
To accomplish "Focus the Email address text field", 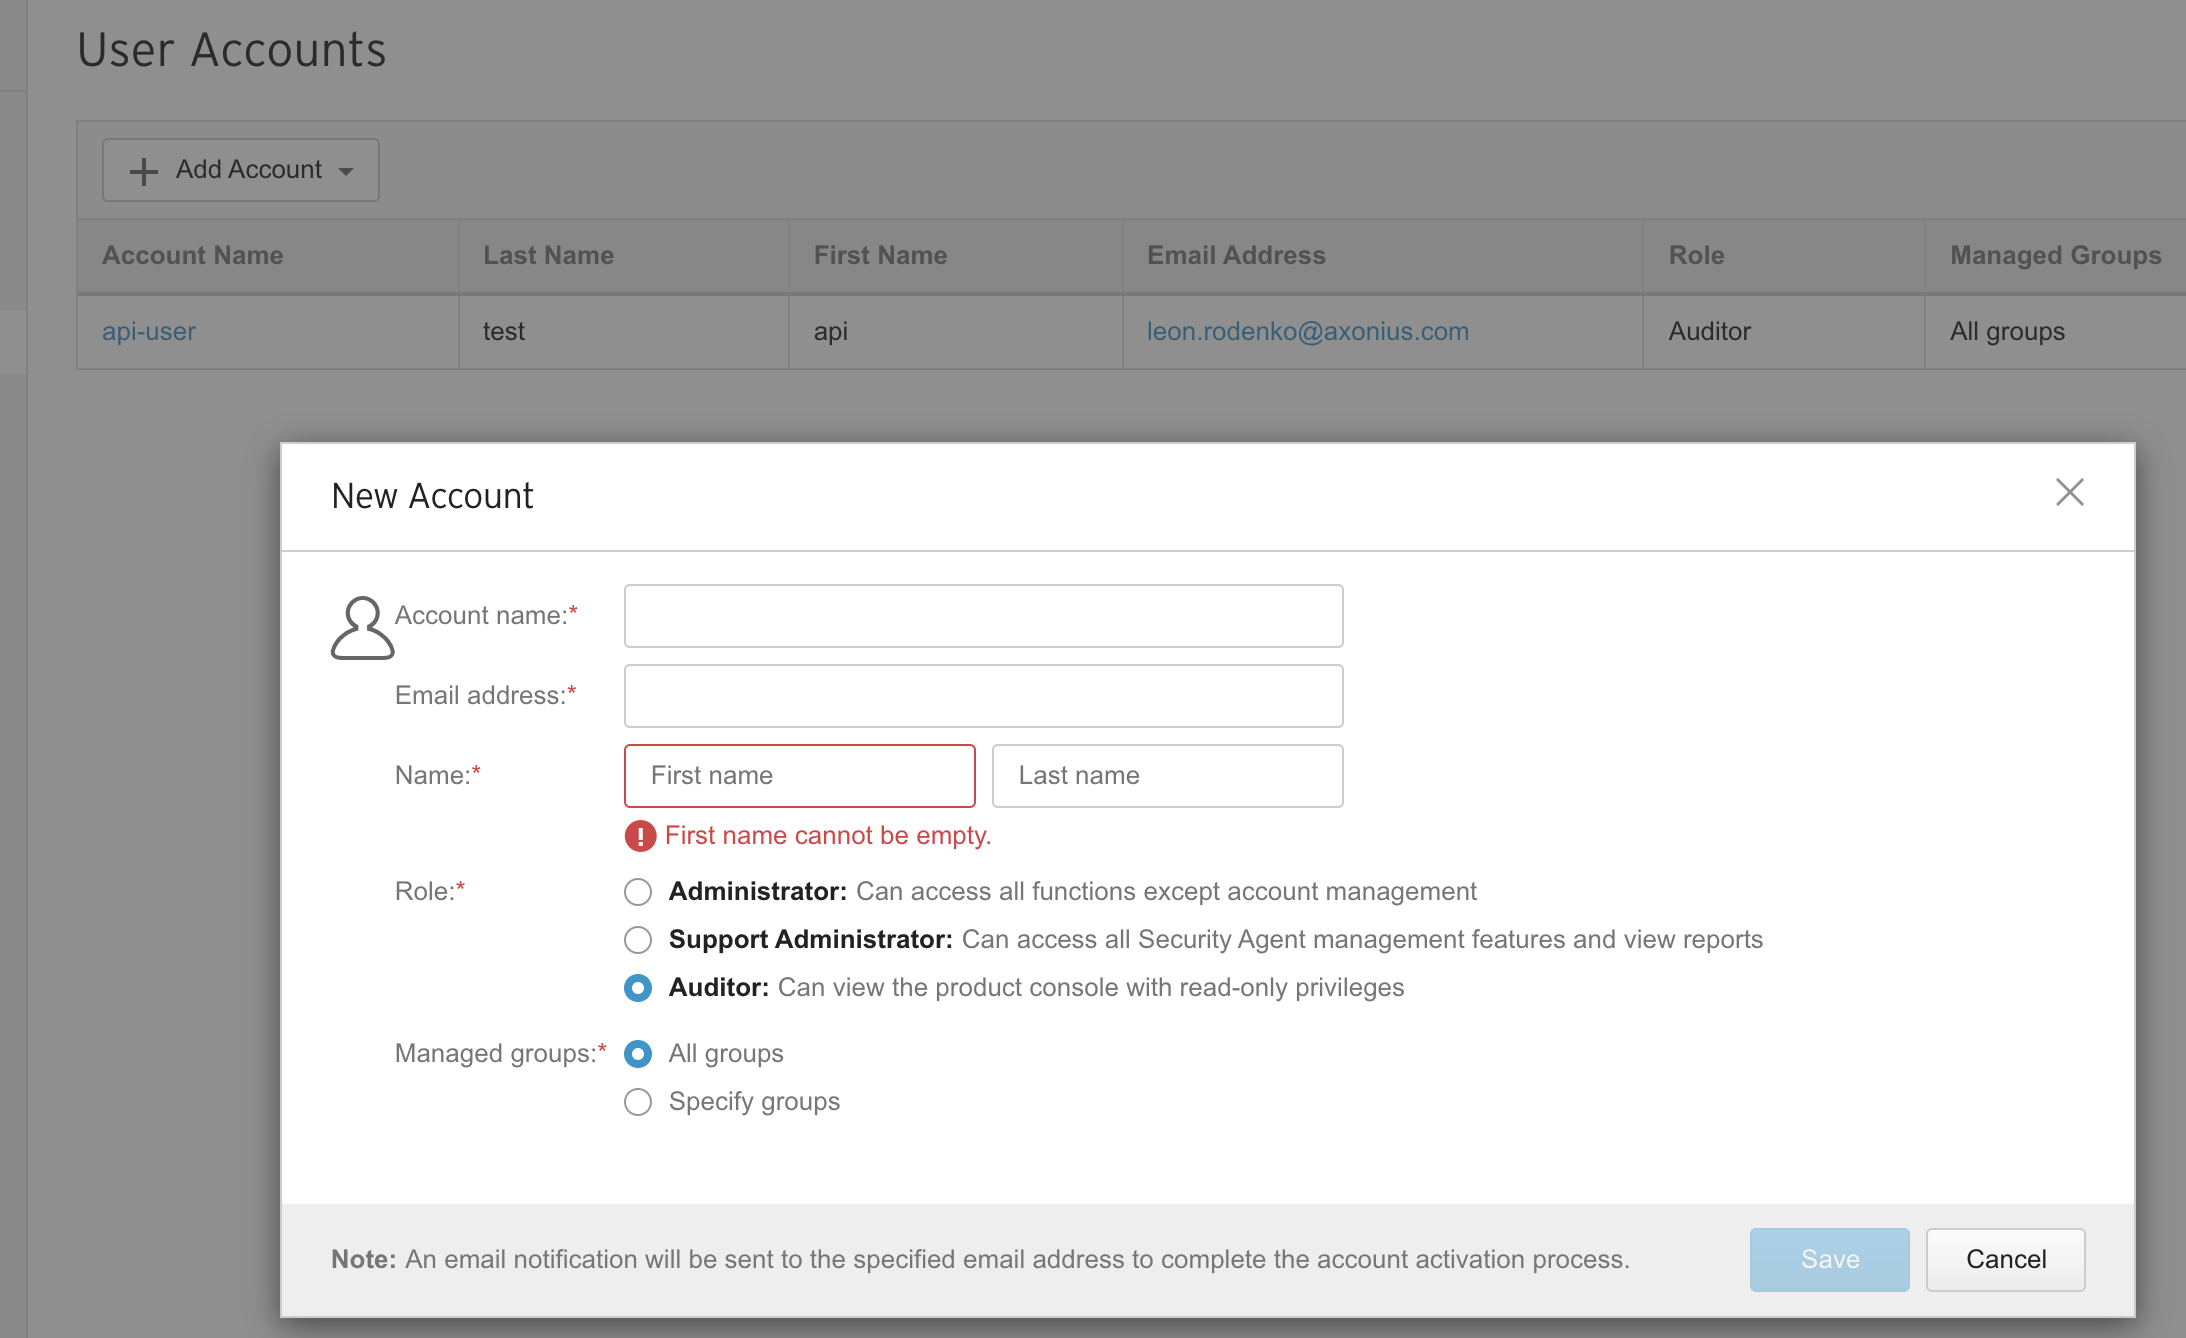I will coord(983,696).
